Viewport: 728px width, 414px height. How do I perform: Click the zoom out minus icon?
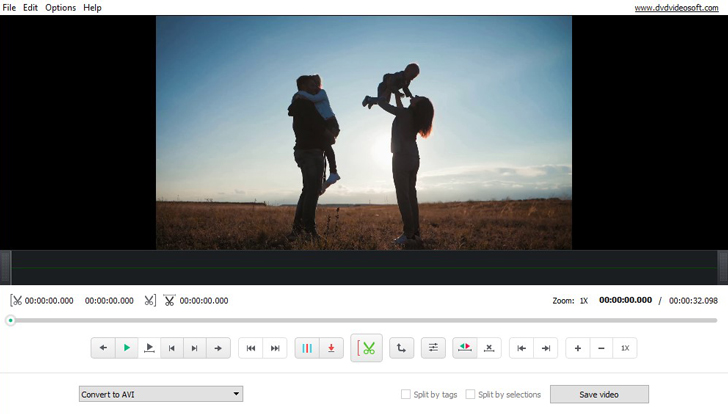[x=600, y=348]
